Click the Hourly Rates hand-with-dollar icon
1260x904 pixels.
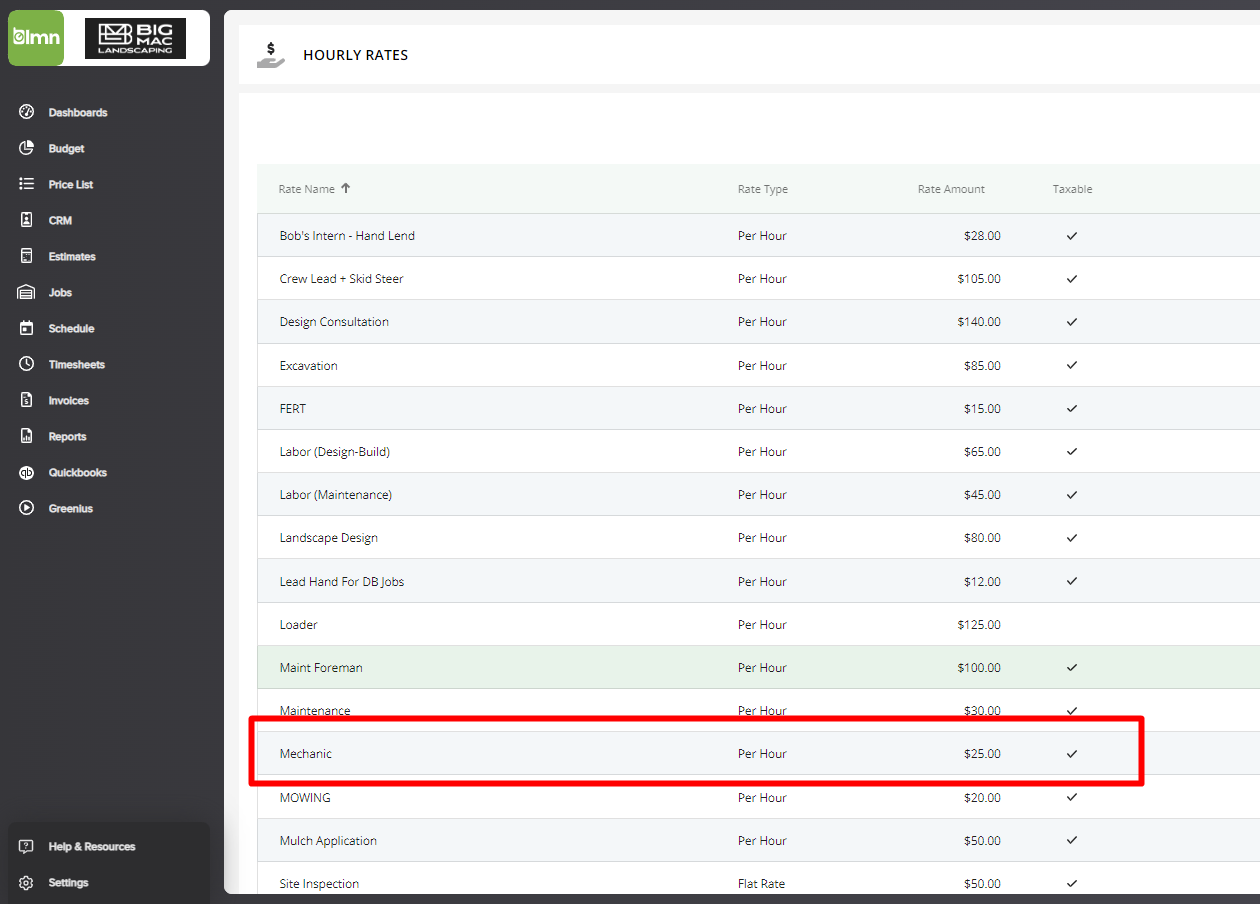pos(271,54)
